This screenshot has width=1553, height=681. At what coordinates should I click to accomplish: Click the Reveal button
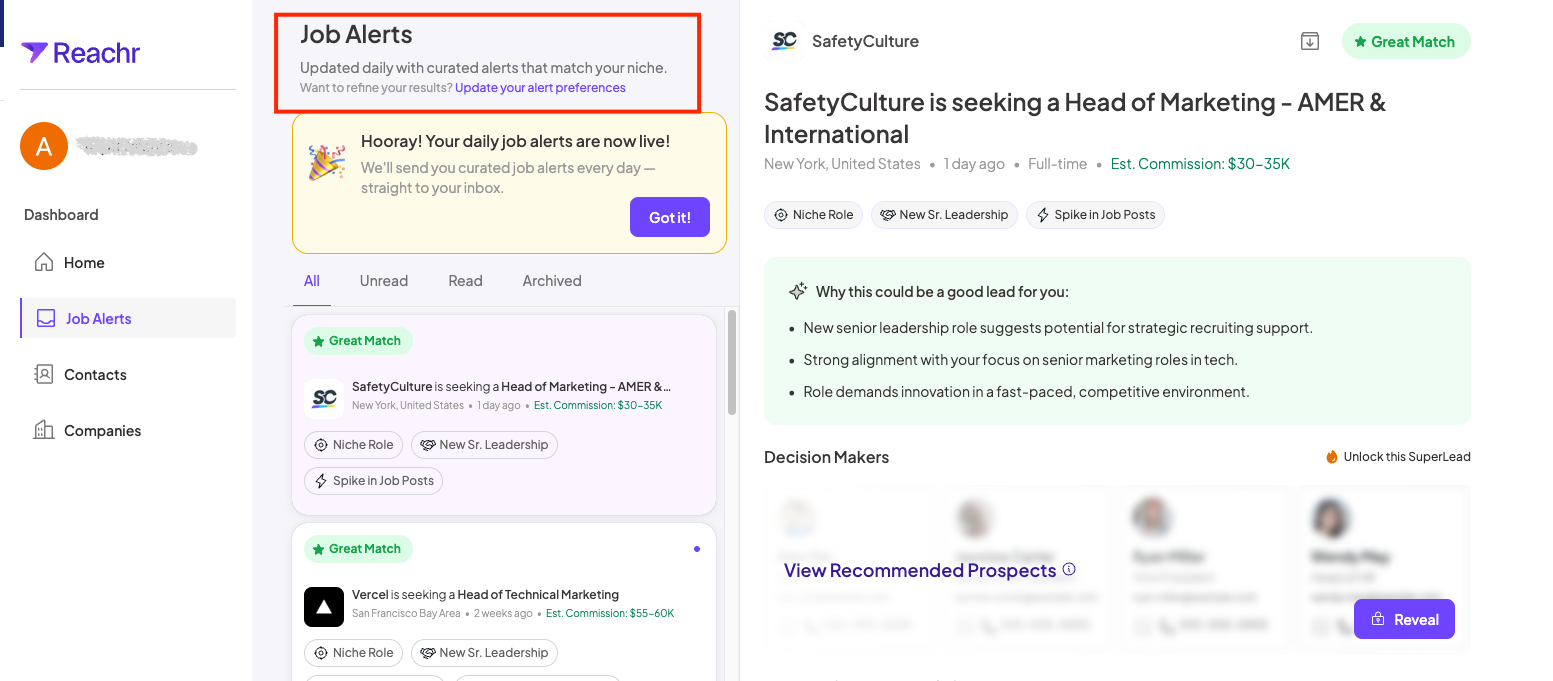[1404, 619]
